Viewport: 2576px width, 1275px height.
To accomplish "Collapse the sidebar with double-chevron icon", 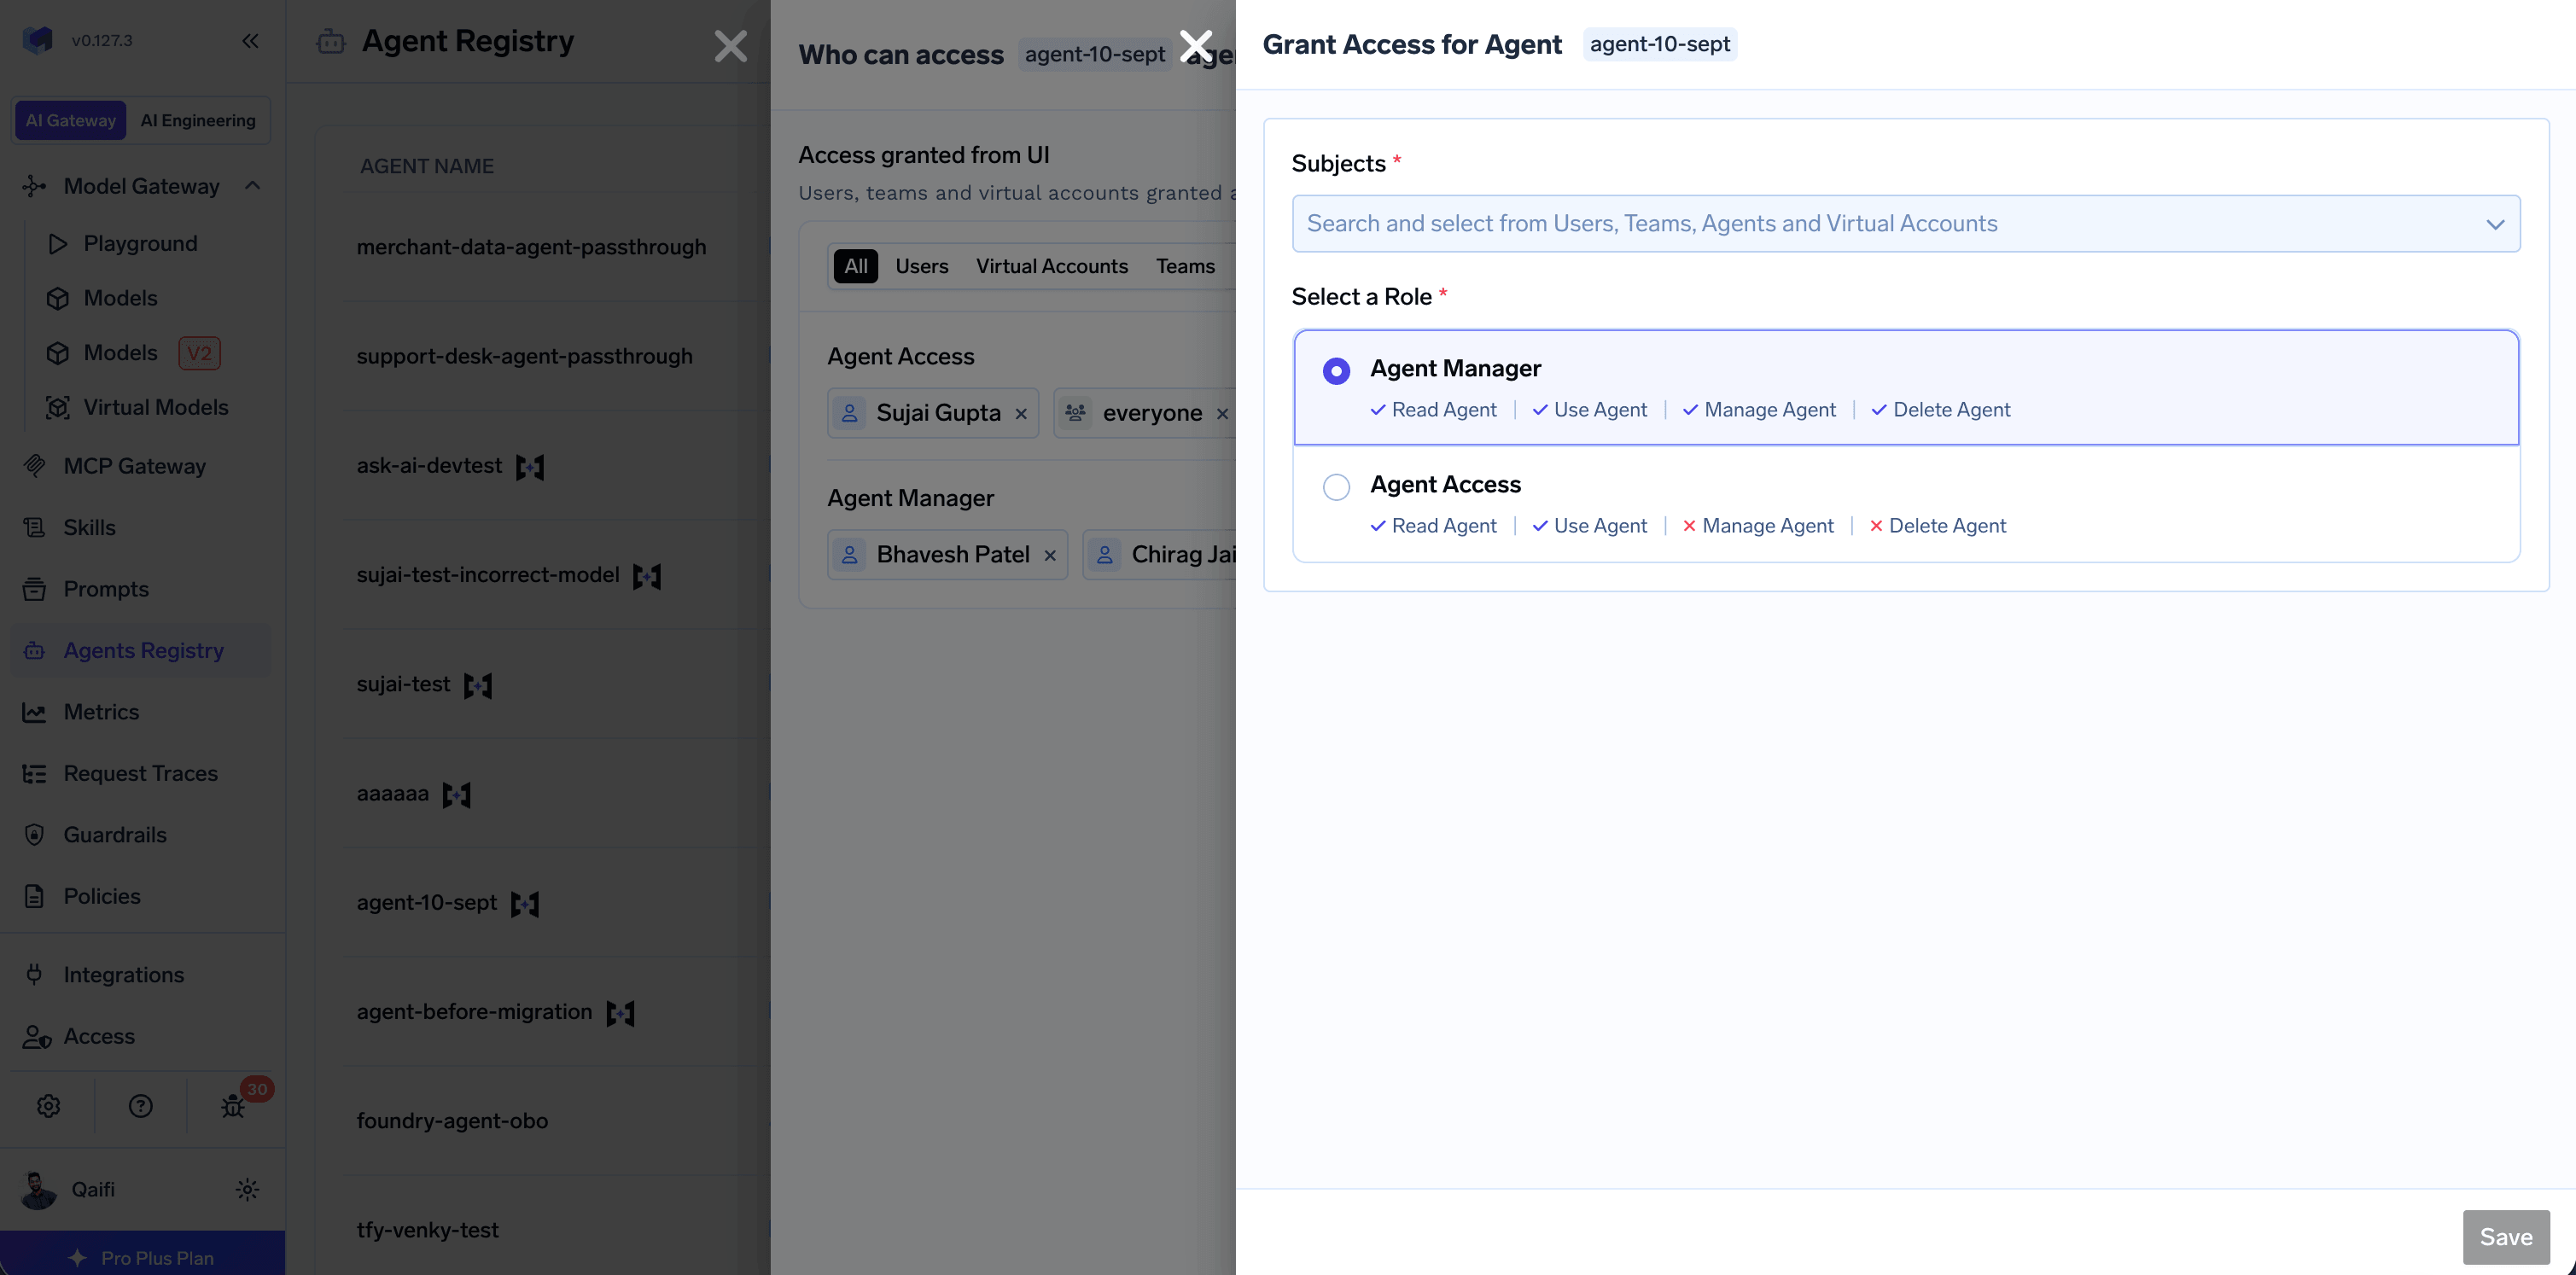I will click(x=250, y=41).
